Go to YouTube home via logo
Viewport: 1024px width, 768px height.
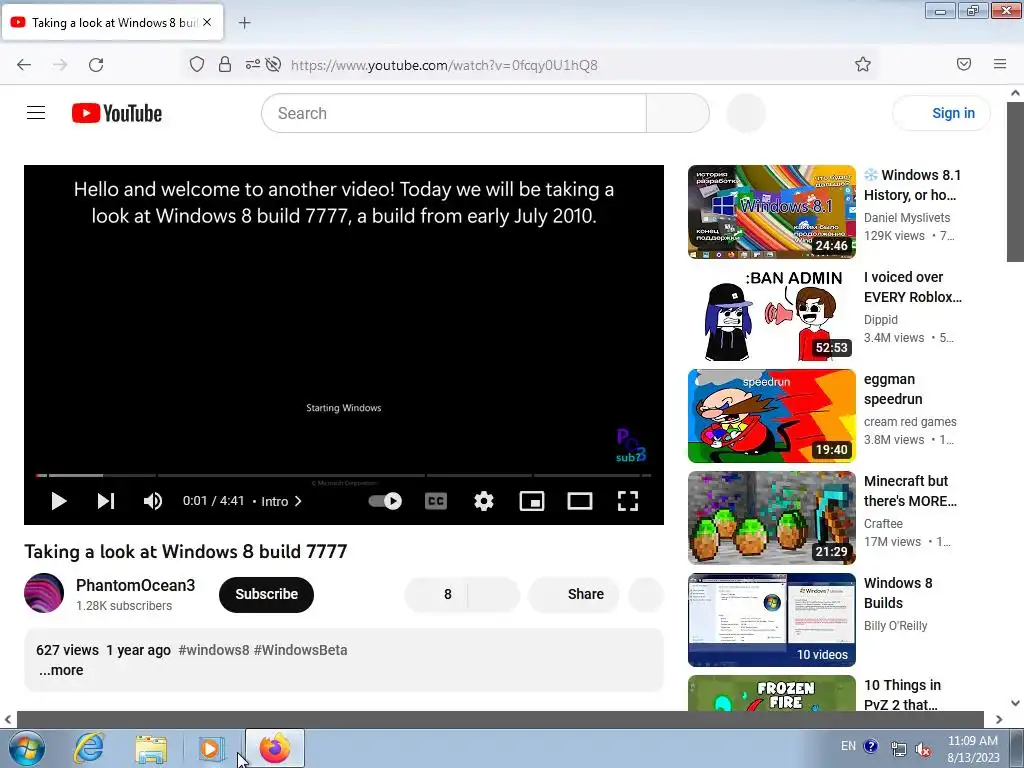tap(117, 113)
